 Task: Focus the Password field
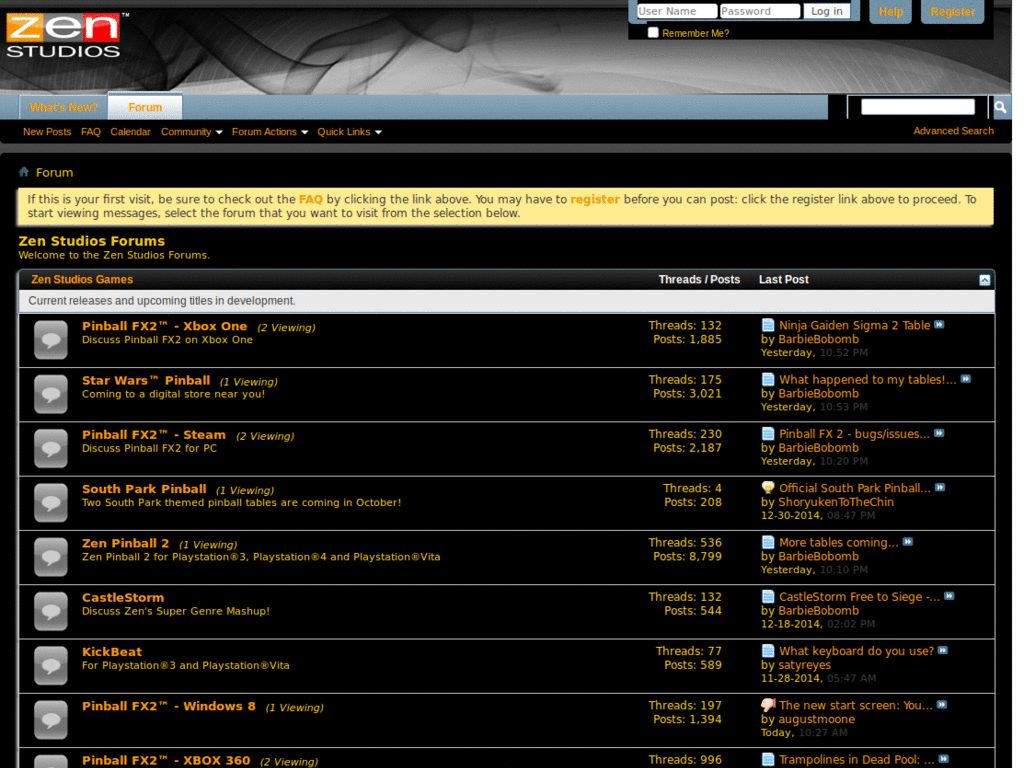point(760,11)
